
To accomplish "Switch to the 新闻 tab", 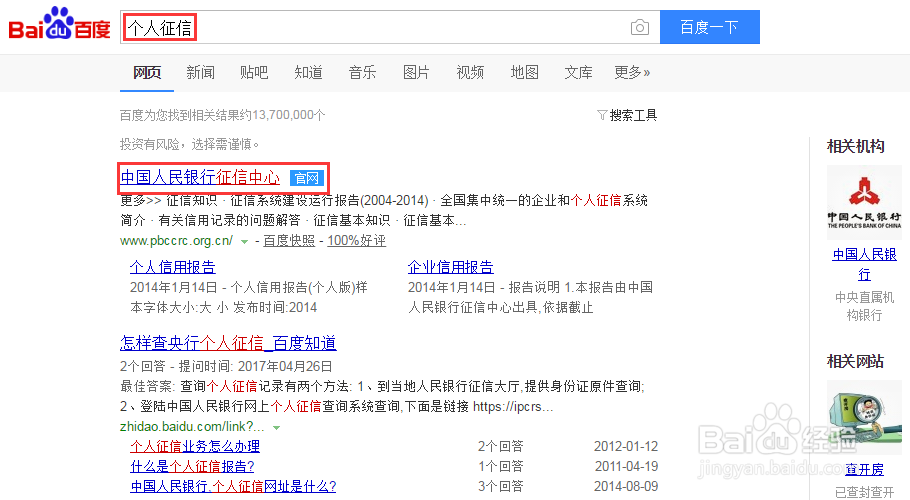I will 201,73.
